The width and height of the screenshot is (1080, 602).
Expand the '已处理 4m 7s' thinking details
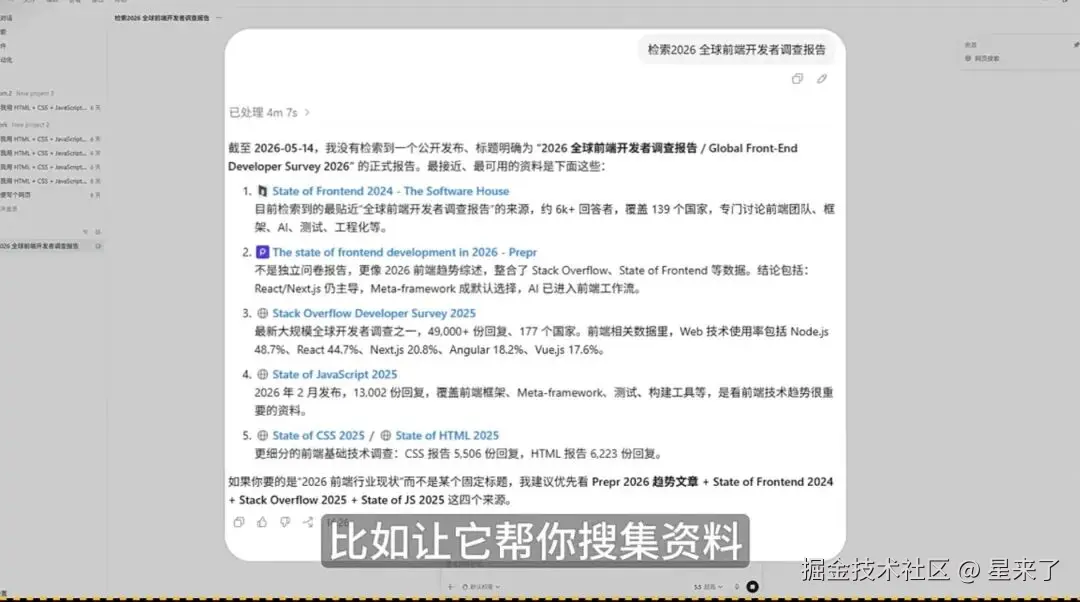click(269, 112)
